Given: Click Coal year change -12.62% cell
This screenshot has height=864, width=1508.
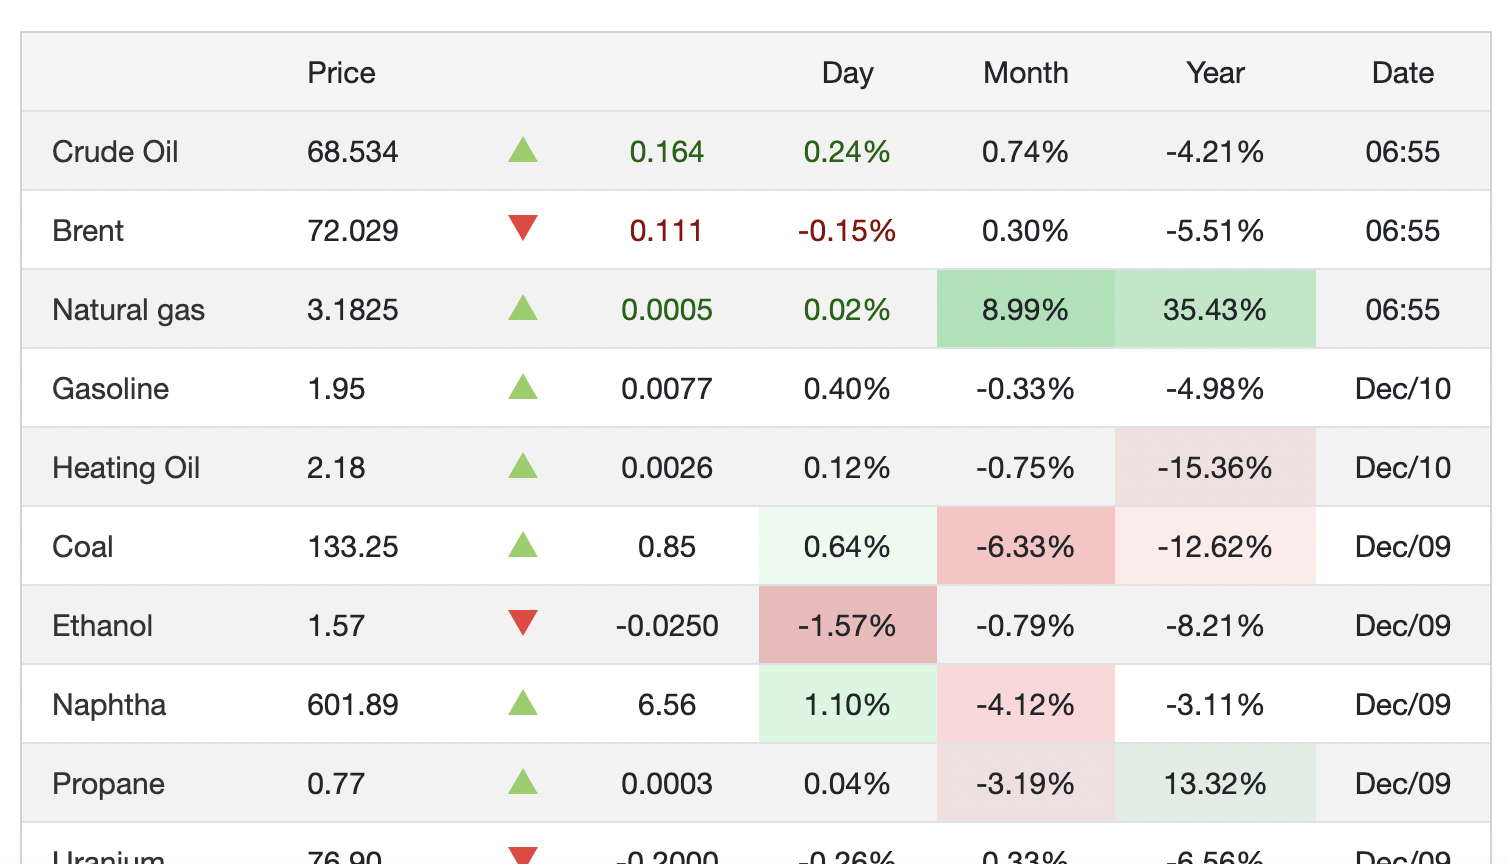Looking at the screenshot, I should tap(1215, 547).
